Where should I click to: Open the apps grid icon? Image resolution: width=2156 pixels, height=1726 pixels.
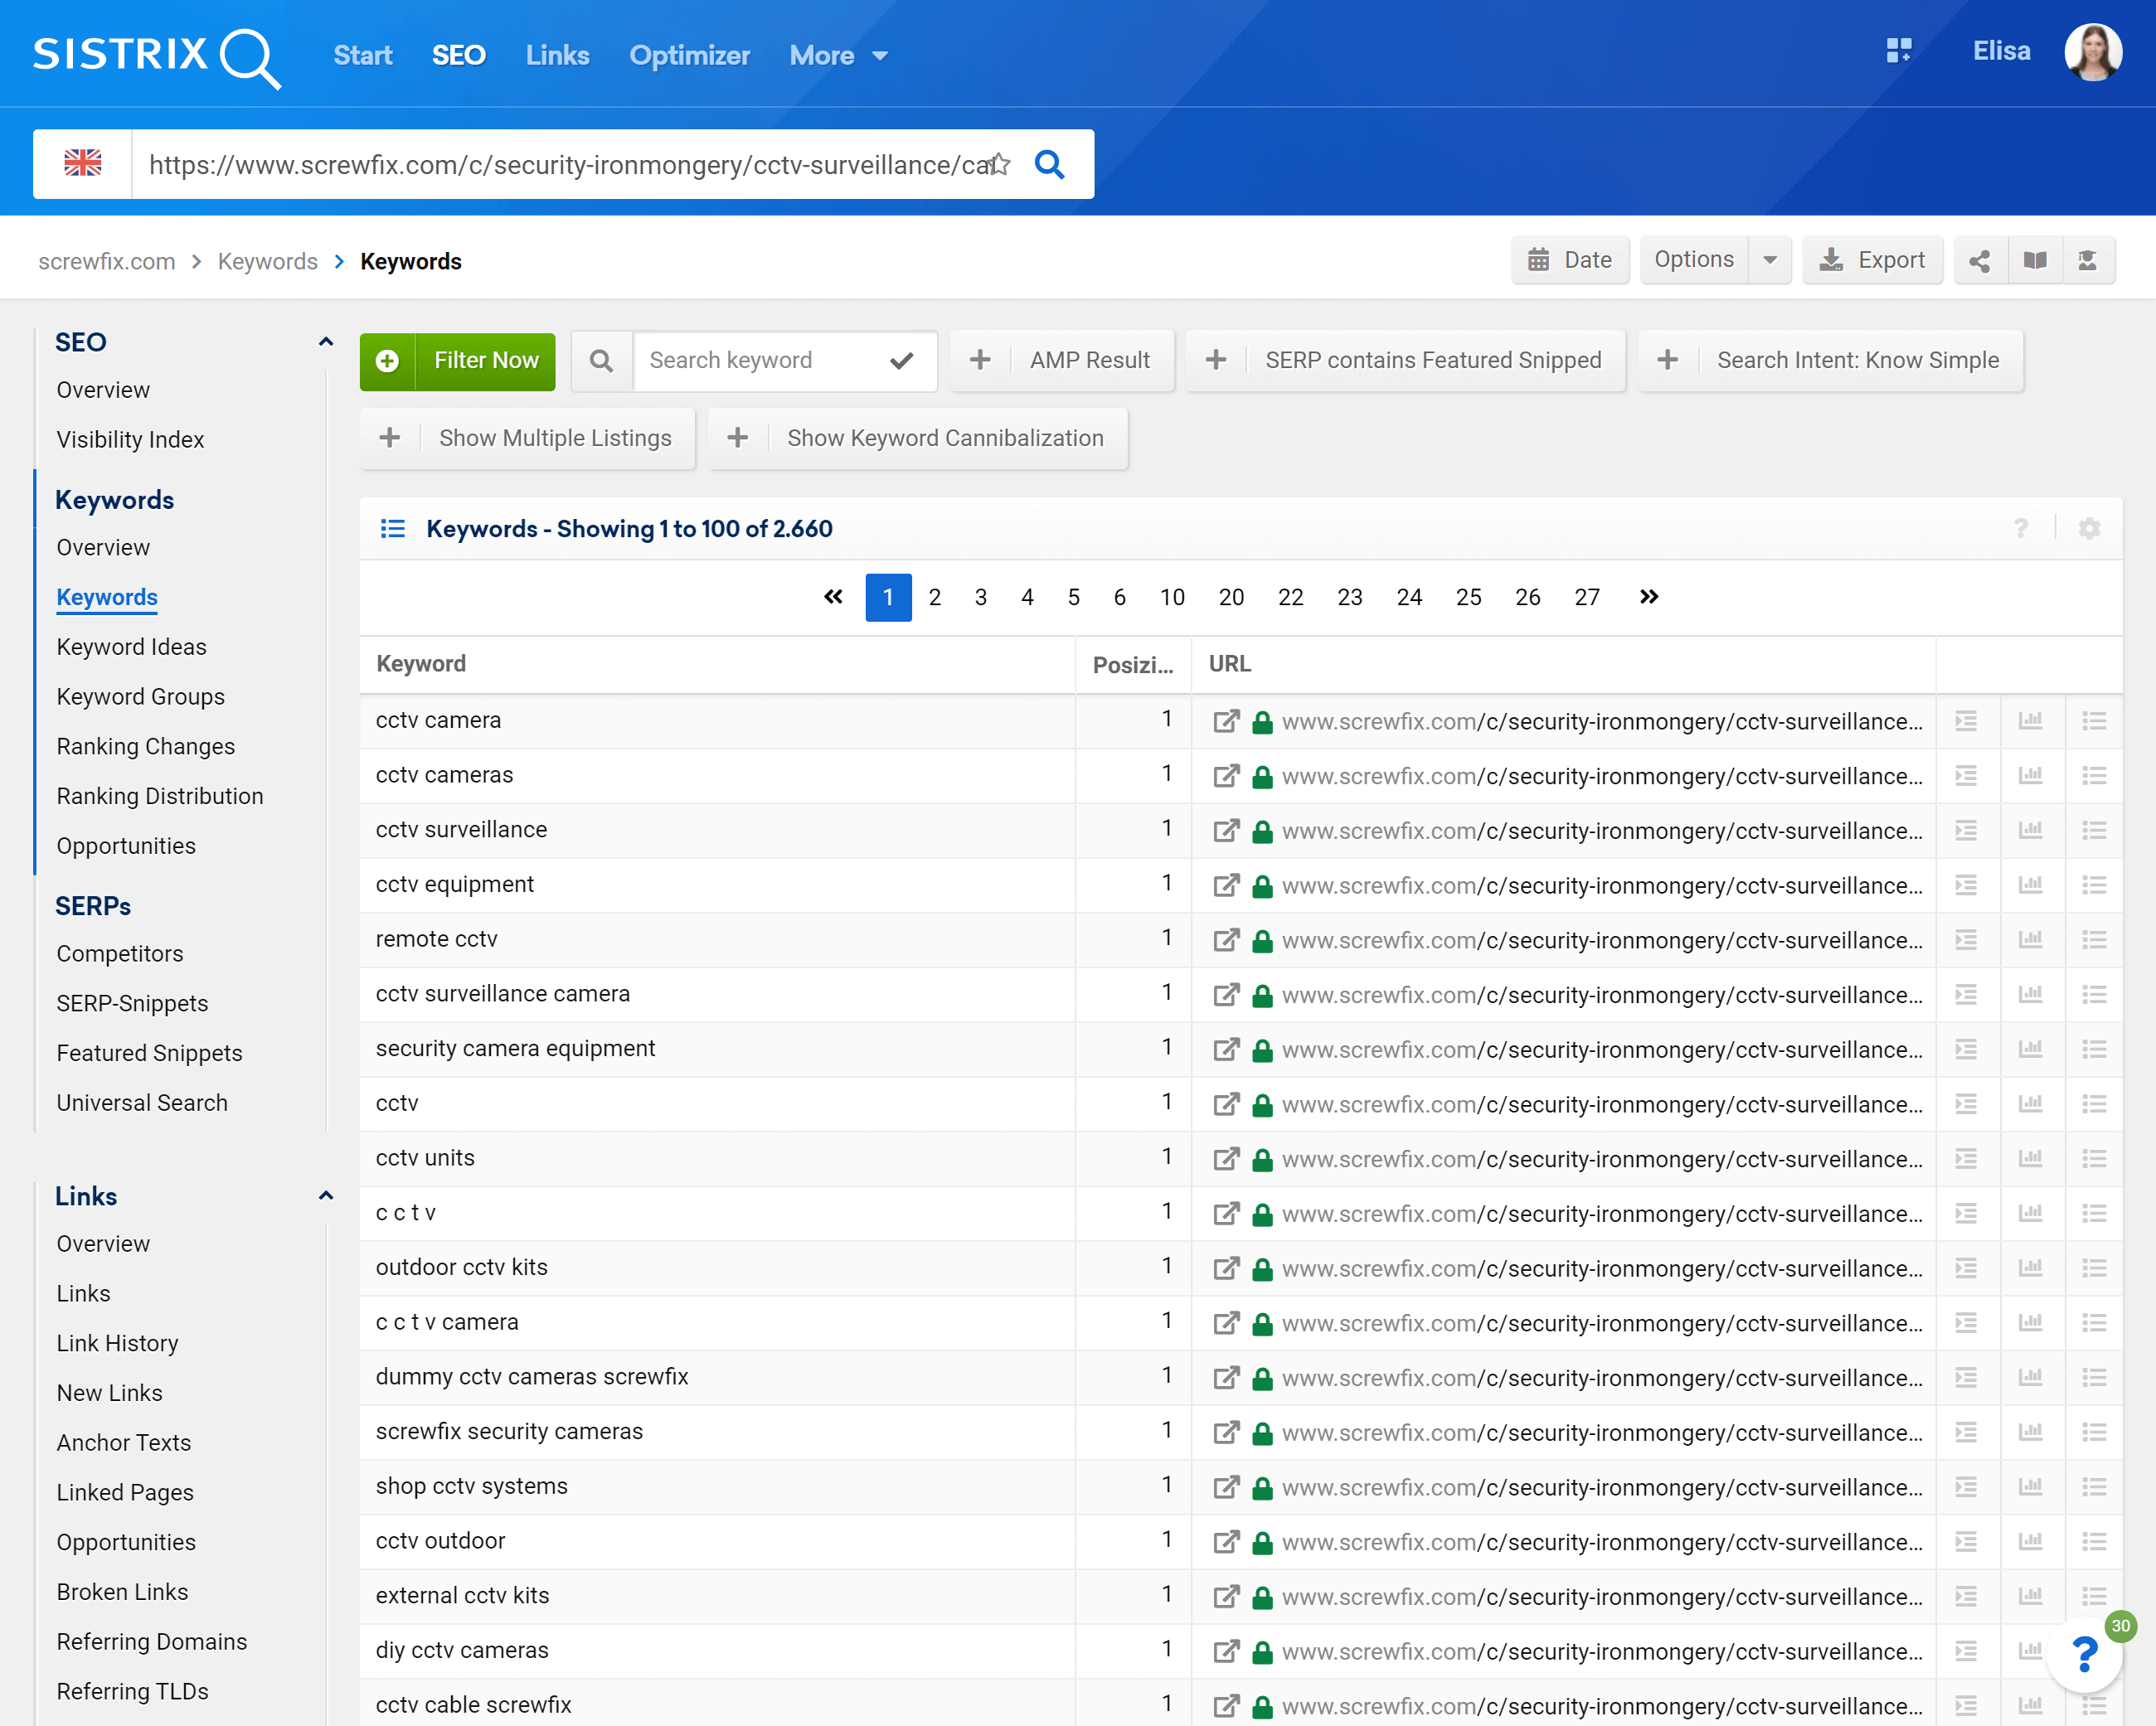(x=1898, y=51)
